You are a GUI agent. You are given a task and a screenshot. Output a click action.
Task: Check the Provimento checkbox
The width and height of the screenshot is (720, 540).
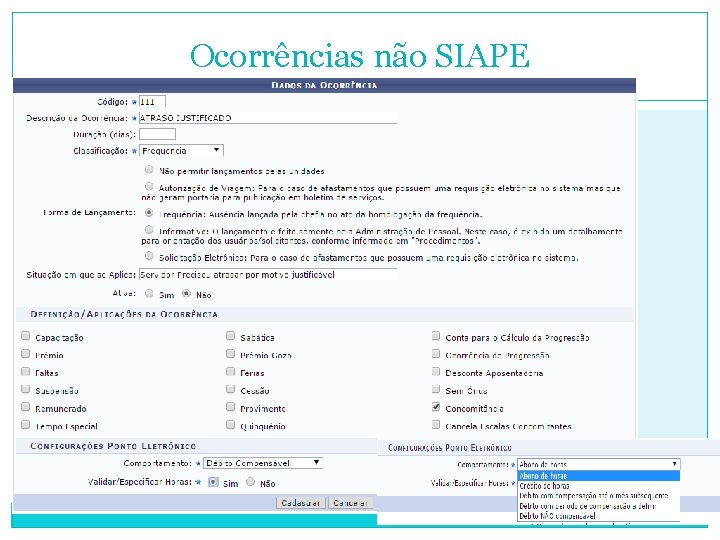click(231, 407)
